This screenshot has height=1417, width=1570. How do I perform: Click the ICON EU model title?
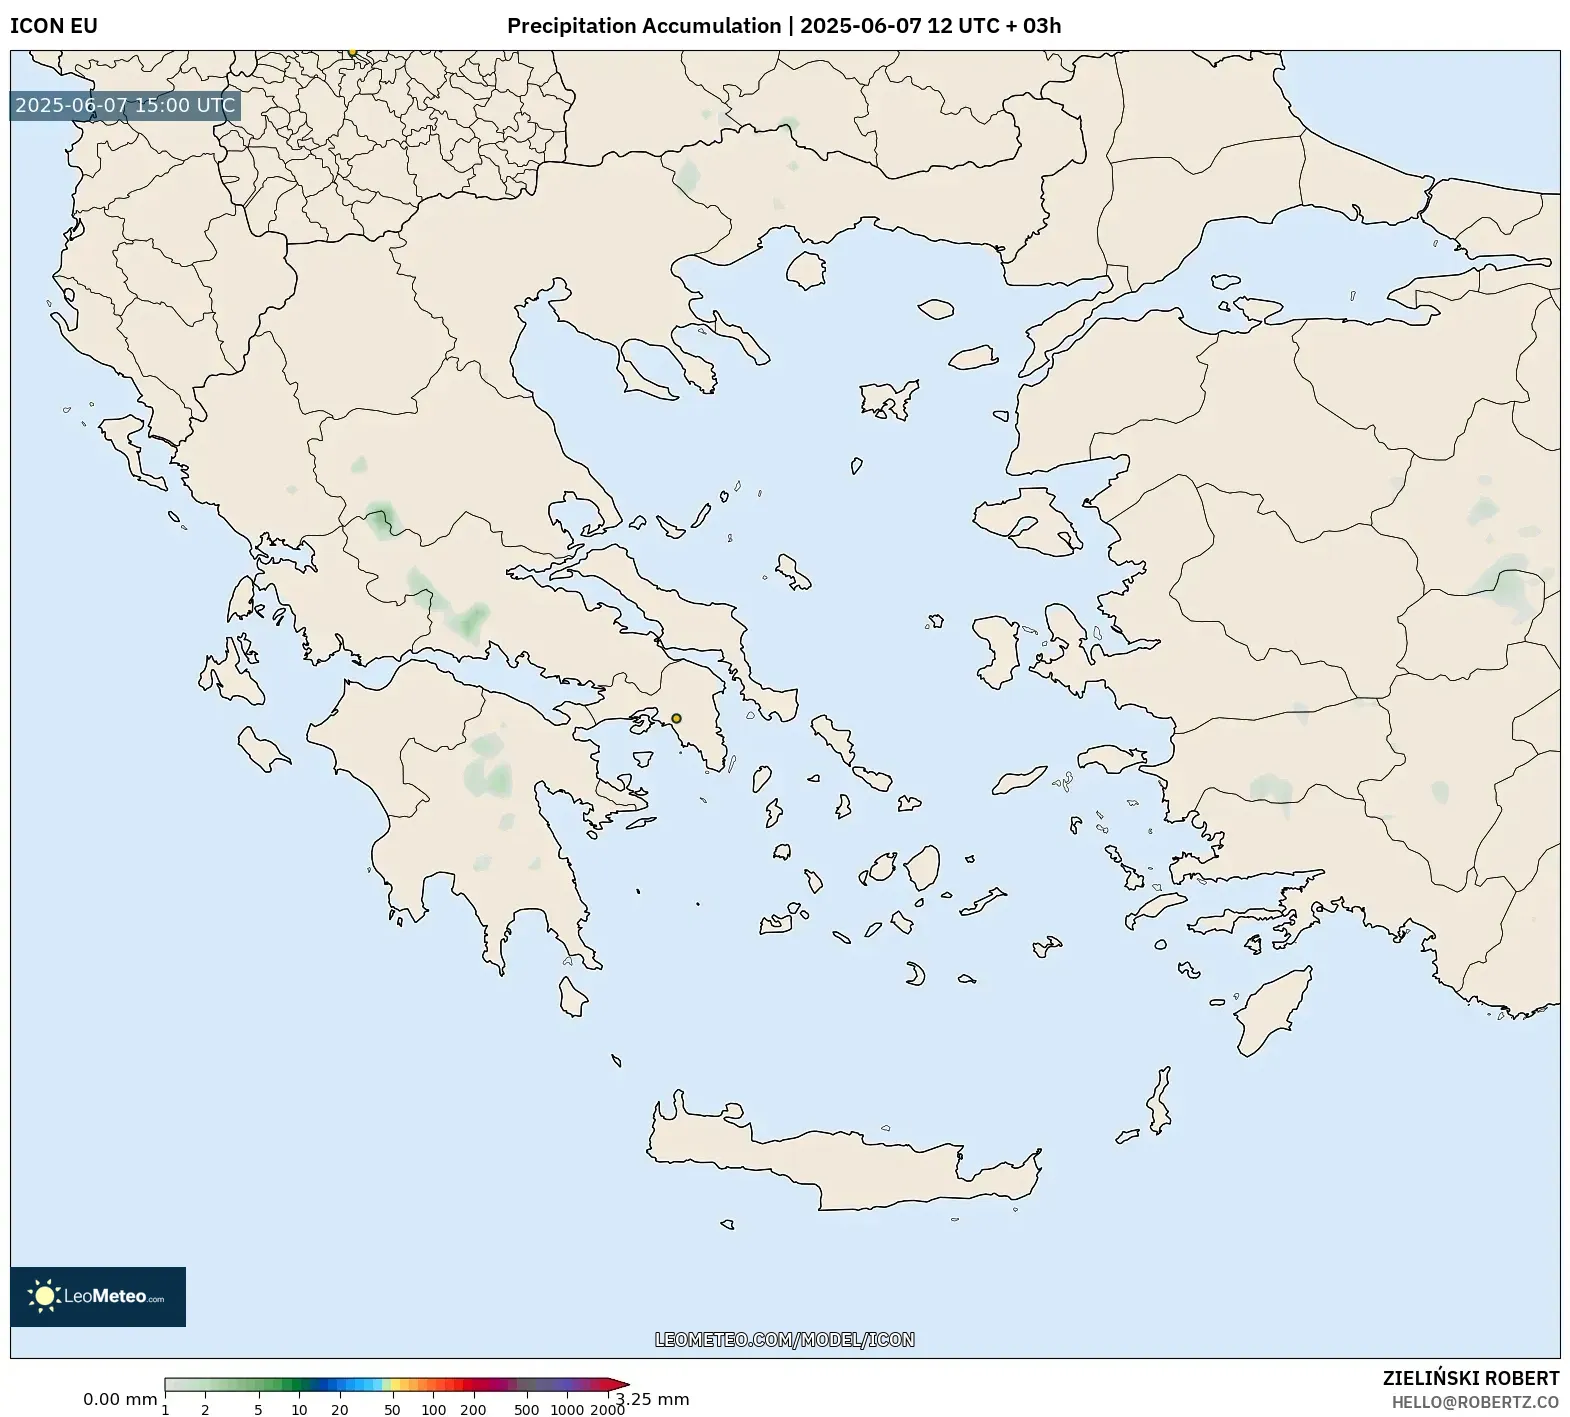point(54,26)
